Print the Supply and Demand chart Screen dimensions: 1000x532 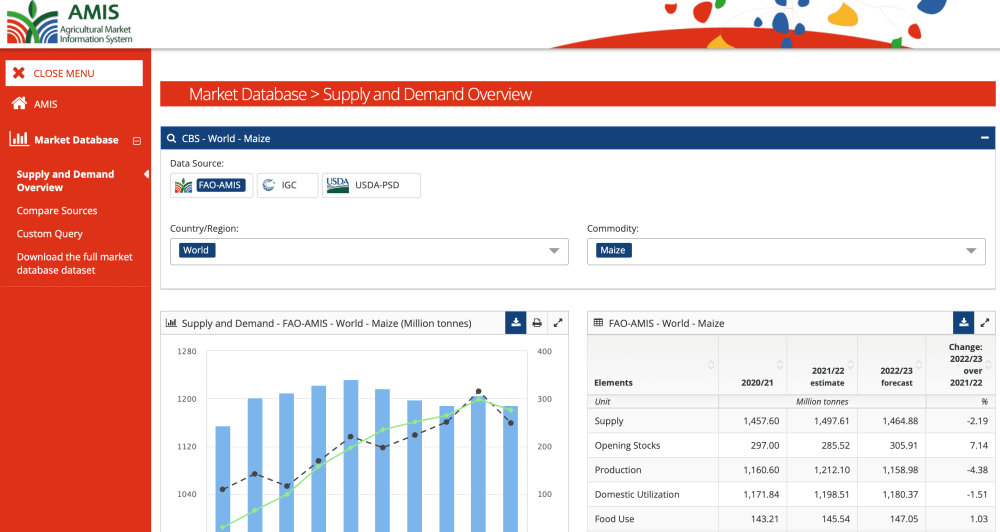tap(537, 323)
